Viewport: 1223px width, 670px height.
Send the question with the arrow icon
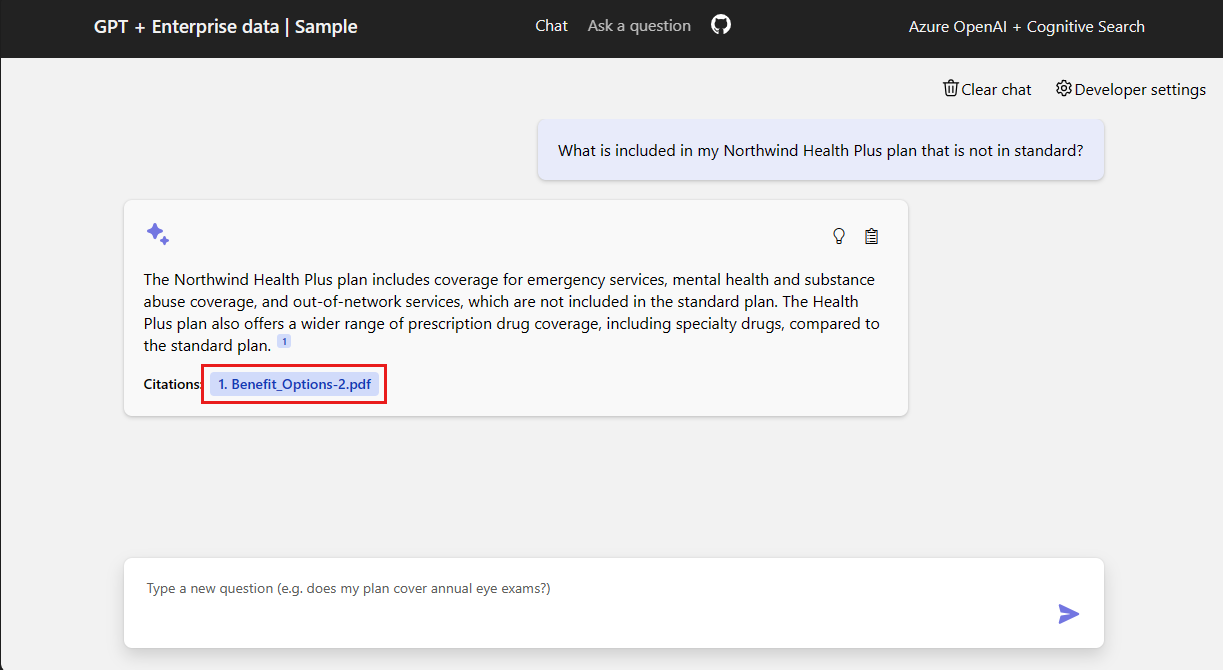point(1068,613)
